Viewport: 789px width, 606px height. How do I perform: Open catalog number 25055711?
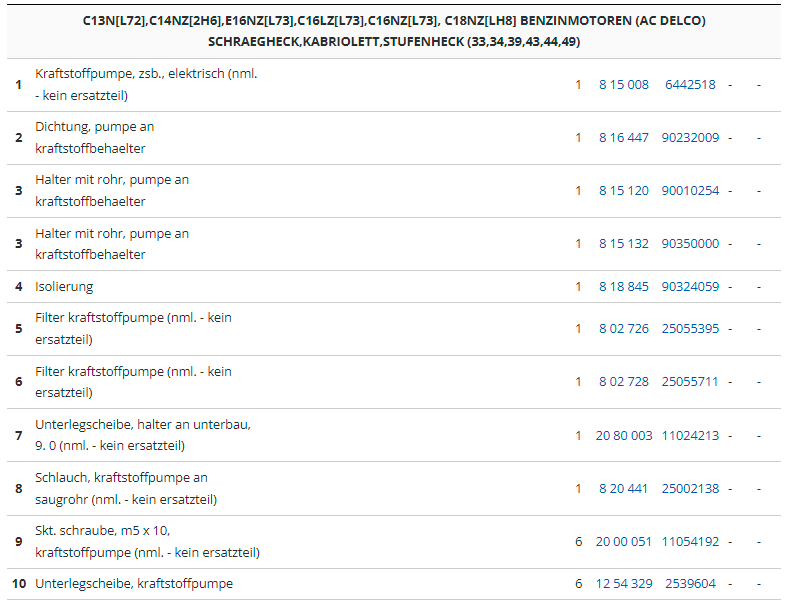(690, 382)
